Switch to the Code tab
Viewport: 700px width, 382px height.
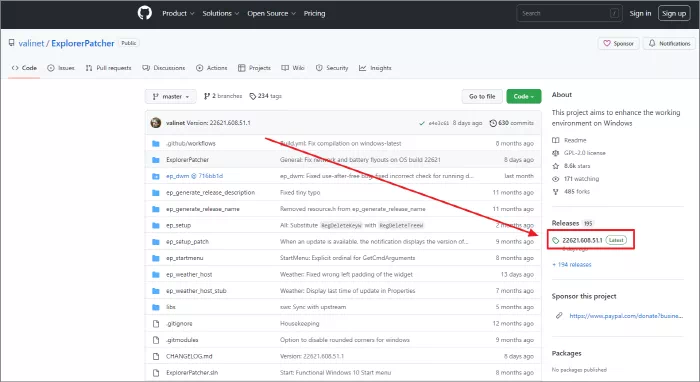[24, 68]
